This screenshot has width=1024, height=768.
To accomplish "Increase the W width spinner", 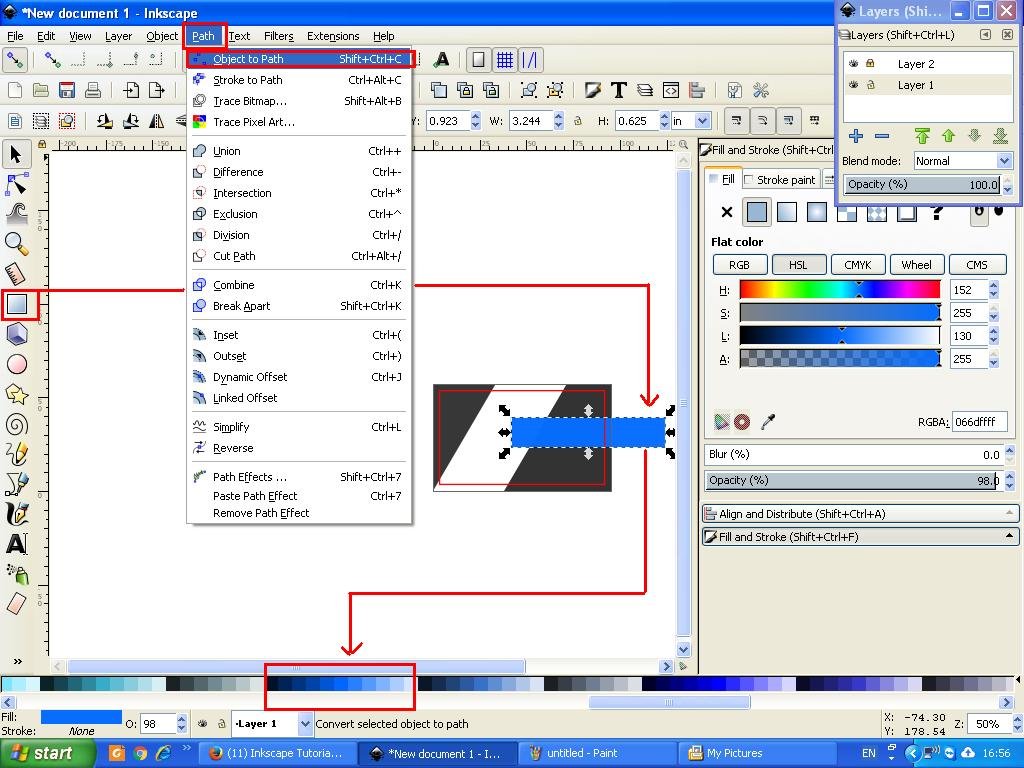I will click(x=558, y=116).
